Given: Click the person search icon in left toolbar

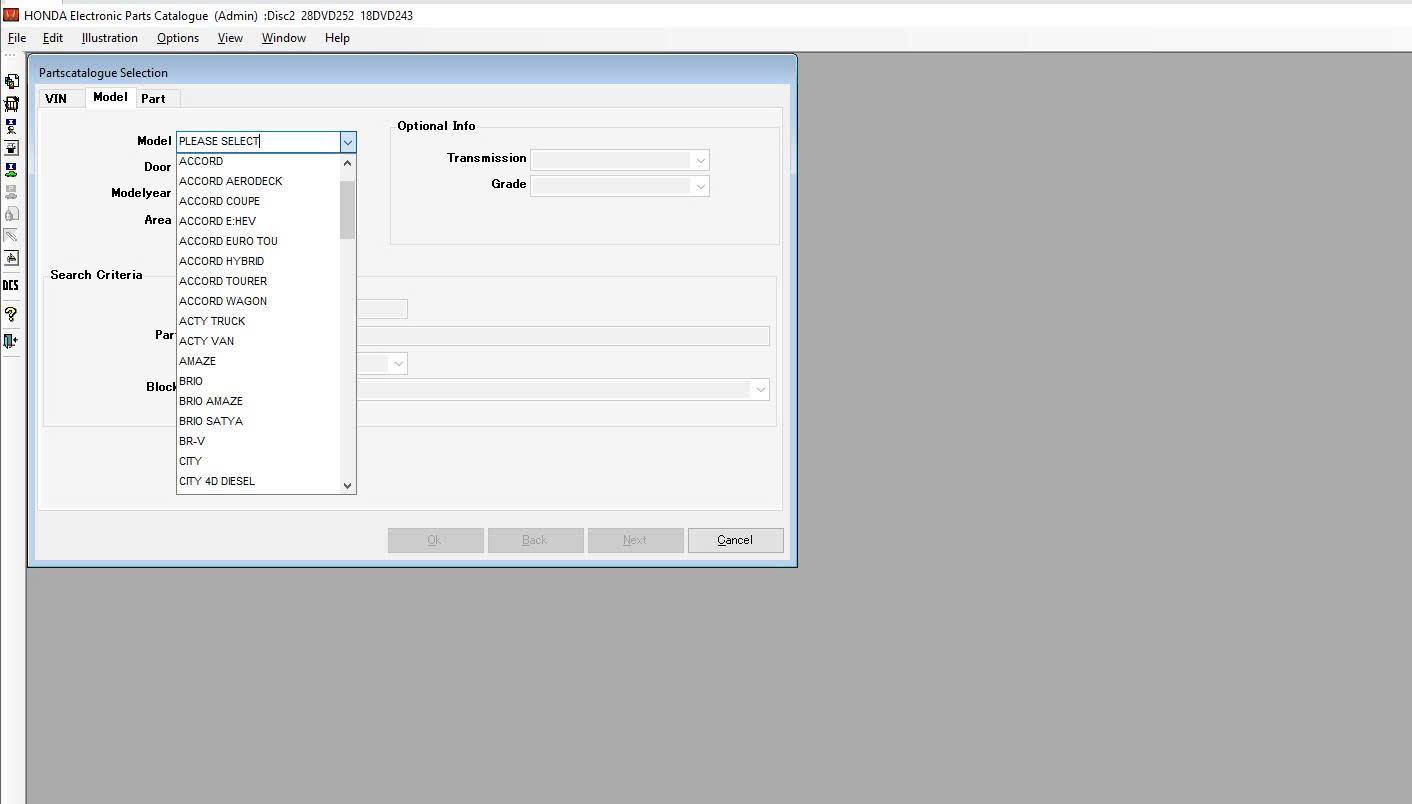Looking at the screenshot, I should point(11,126).
